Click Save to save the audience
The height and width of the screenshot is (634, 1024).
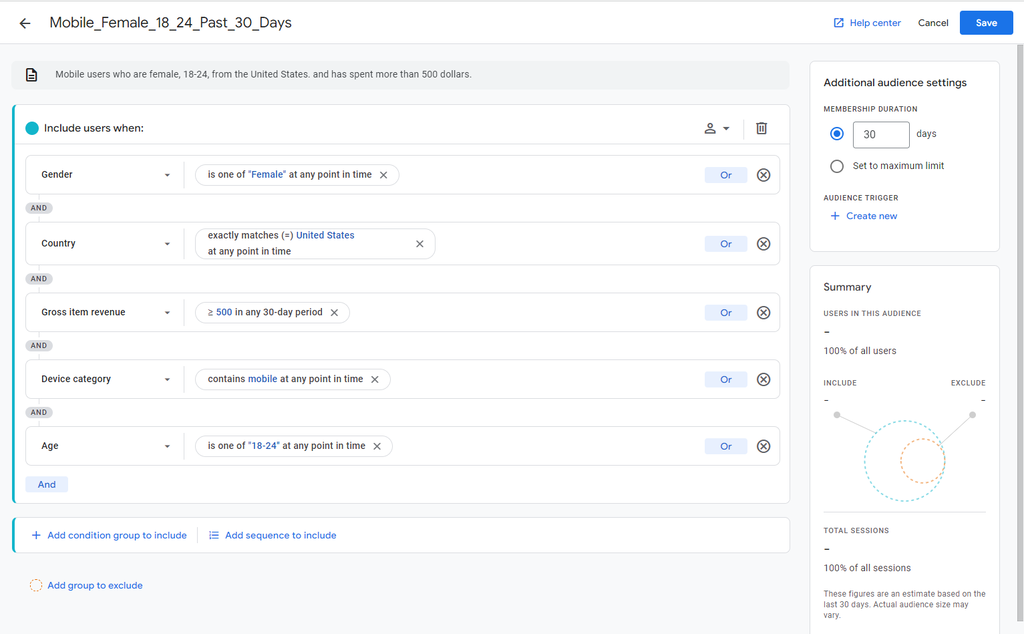point(986,22)
